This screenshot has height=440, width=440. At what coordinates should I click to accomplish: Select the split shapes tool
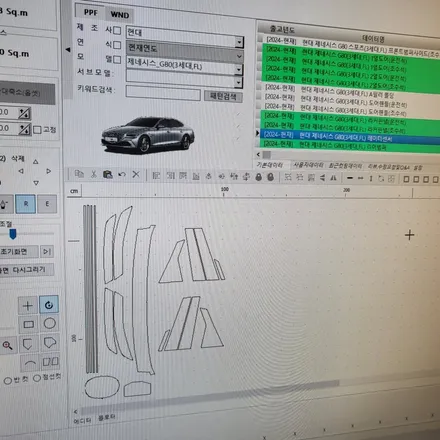pyautogui.click(x=51, y=361)
